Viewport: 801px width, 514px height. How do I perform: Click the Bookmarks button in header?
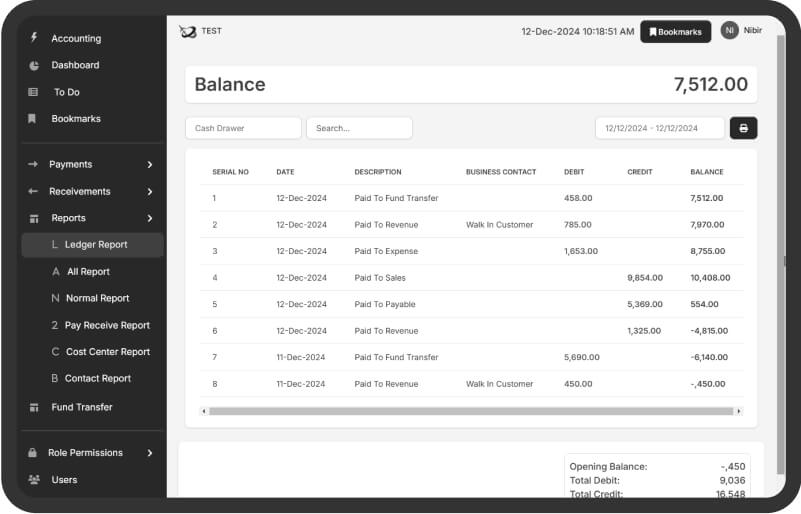[x=675, y=32]
